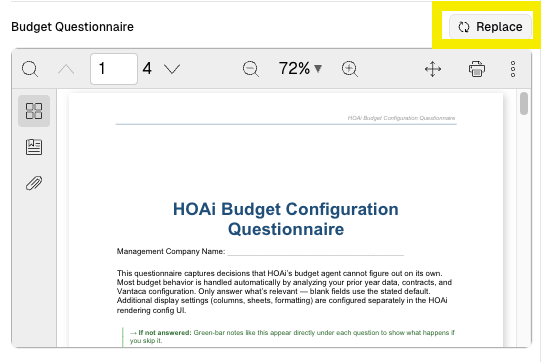Screen dimensions: 541x362
Task: Activate the pan move tool
Action: pyautogui.click(x=433, y=69)
